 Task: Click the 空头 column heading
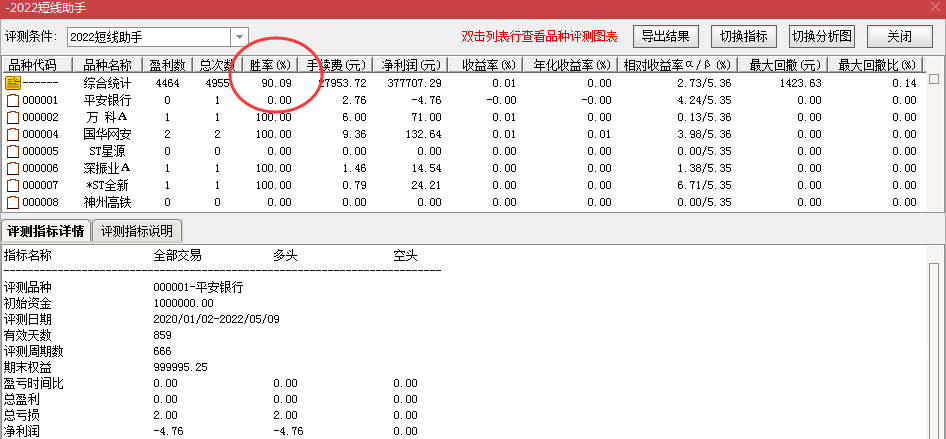[405, 256]
